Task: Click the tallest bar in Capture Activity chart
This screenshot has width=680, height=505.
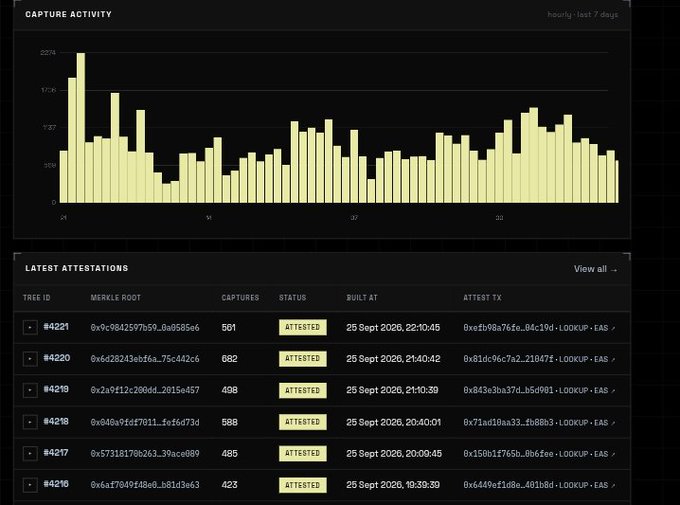Action: tap(81, 128)
